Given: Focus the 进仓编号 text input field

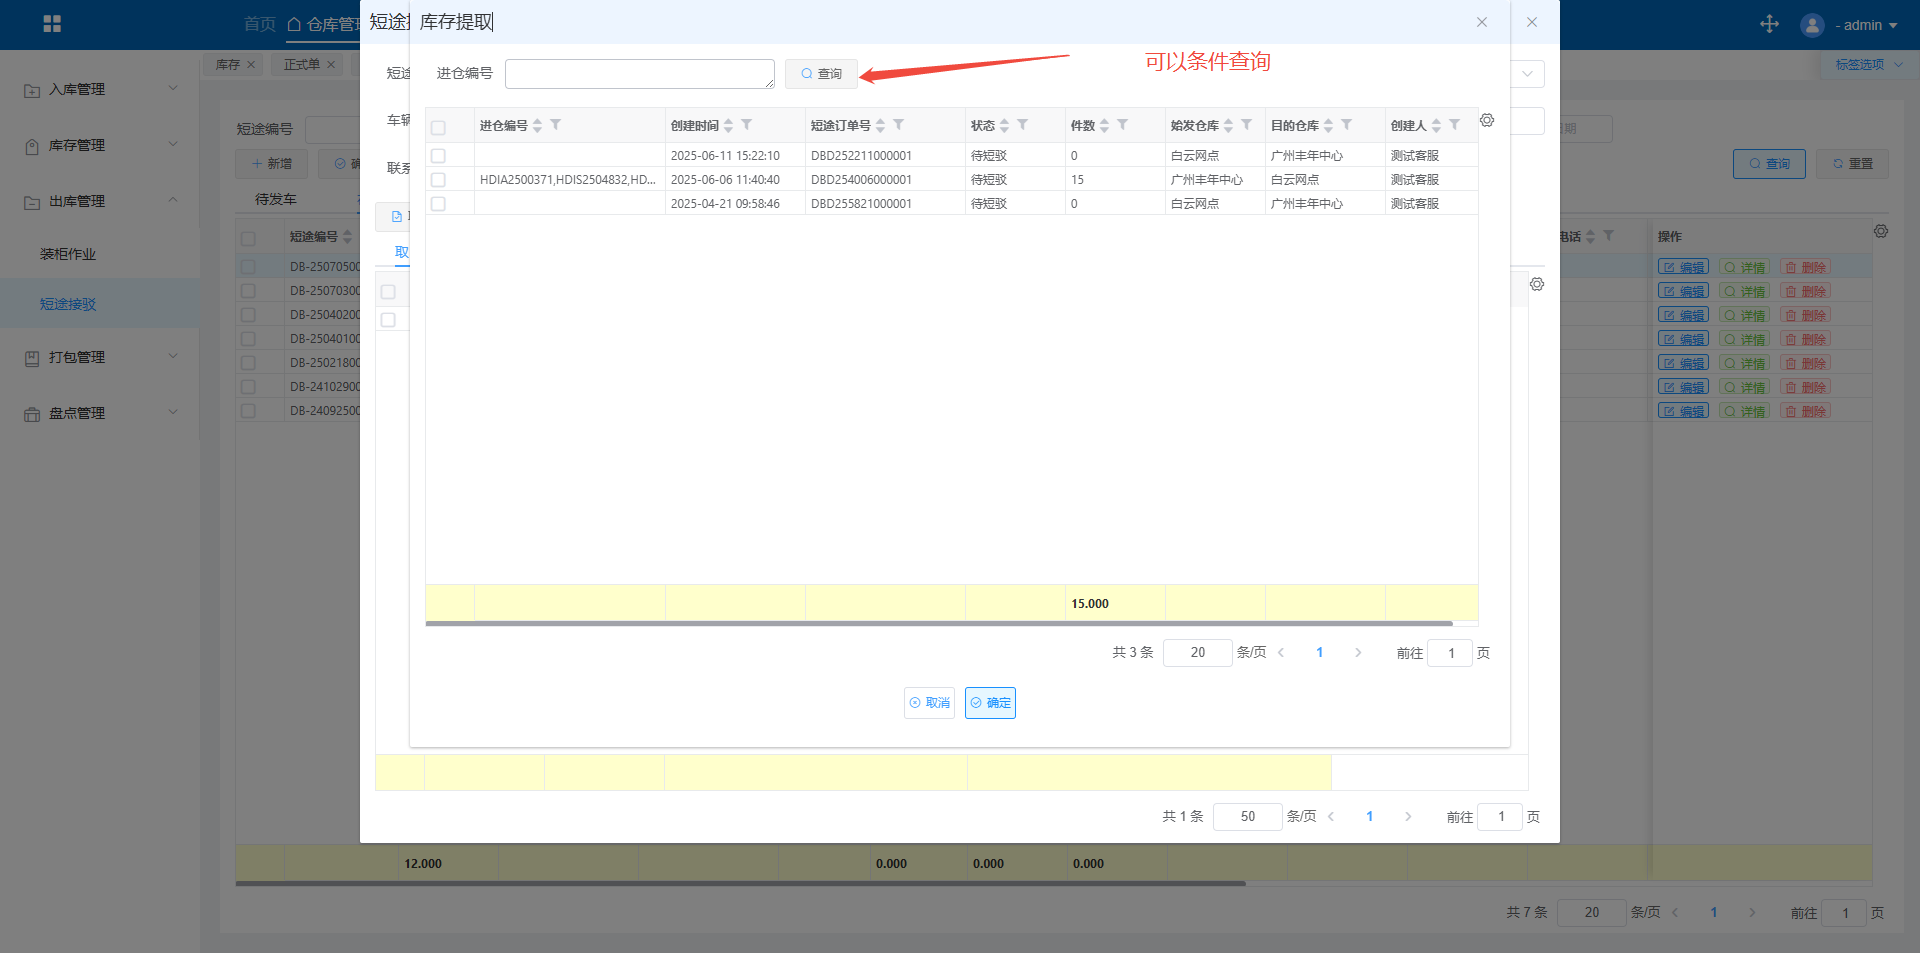Looking at the screenshot, I should point(638,74).
